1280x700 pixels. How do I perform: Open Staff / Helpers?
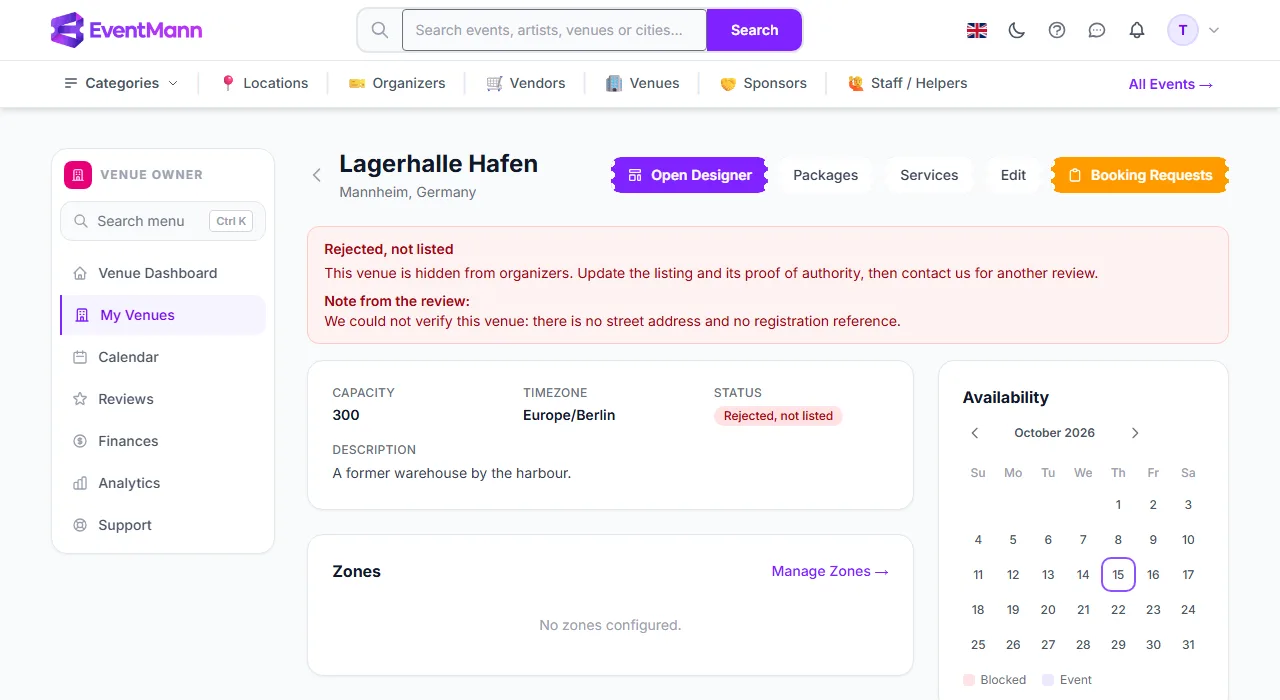[907, 83]
